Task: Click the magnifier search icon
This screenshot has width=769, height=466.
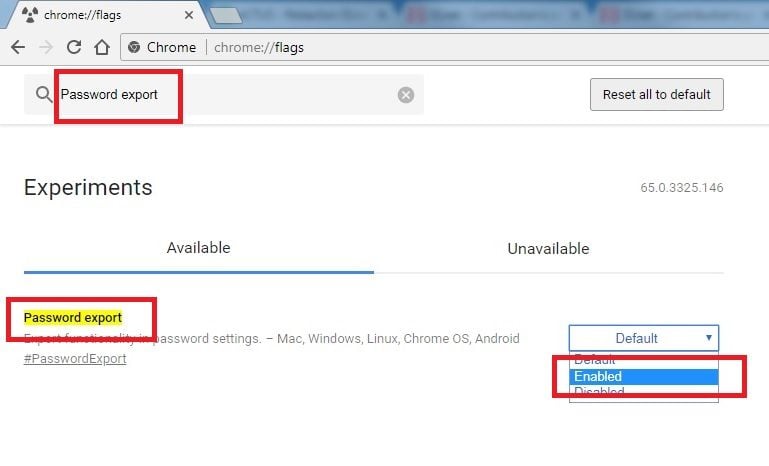Action: click(44, 94)
